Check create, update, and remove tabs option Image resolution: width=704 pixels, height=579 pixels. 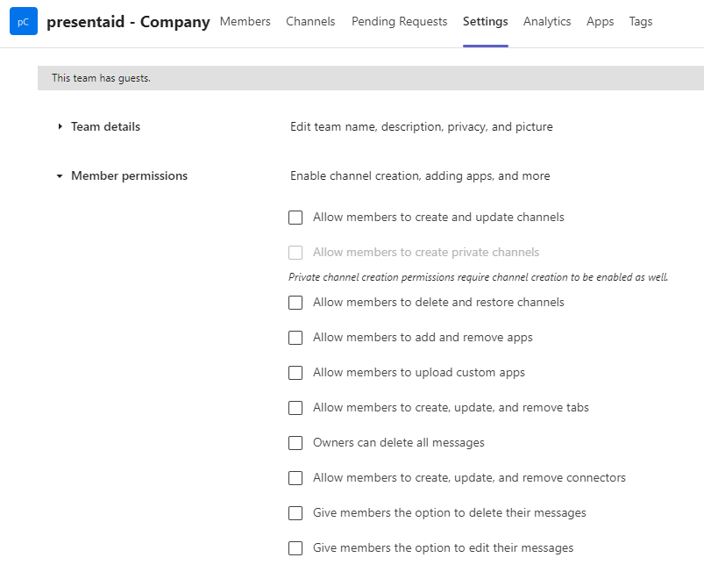295,408
